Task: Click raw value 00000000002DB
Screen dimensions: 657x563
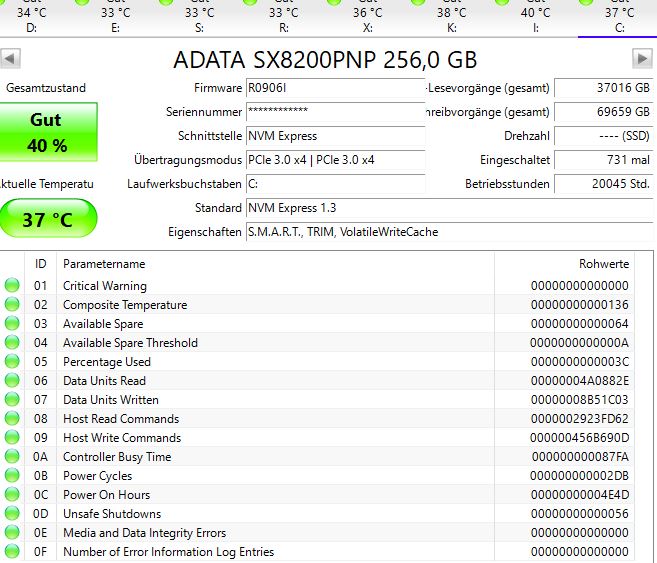Action: [x=579, y=476]
